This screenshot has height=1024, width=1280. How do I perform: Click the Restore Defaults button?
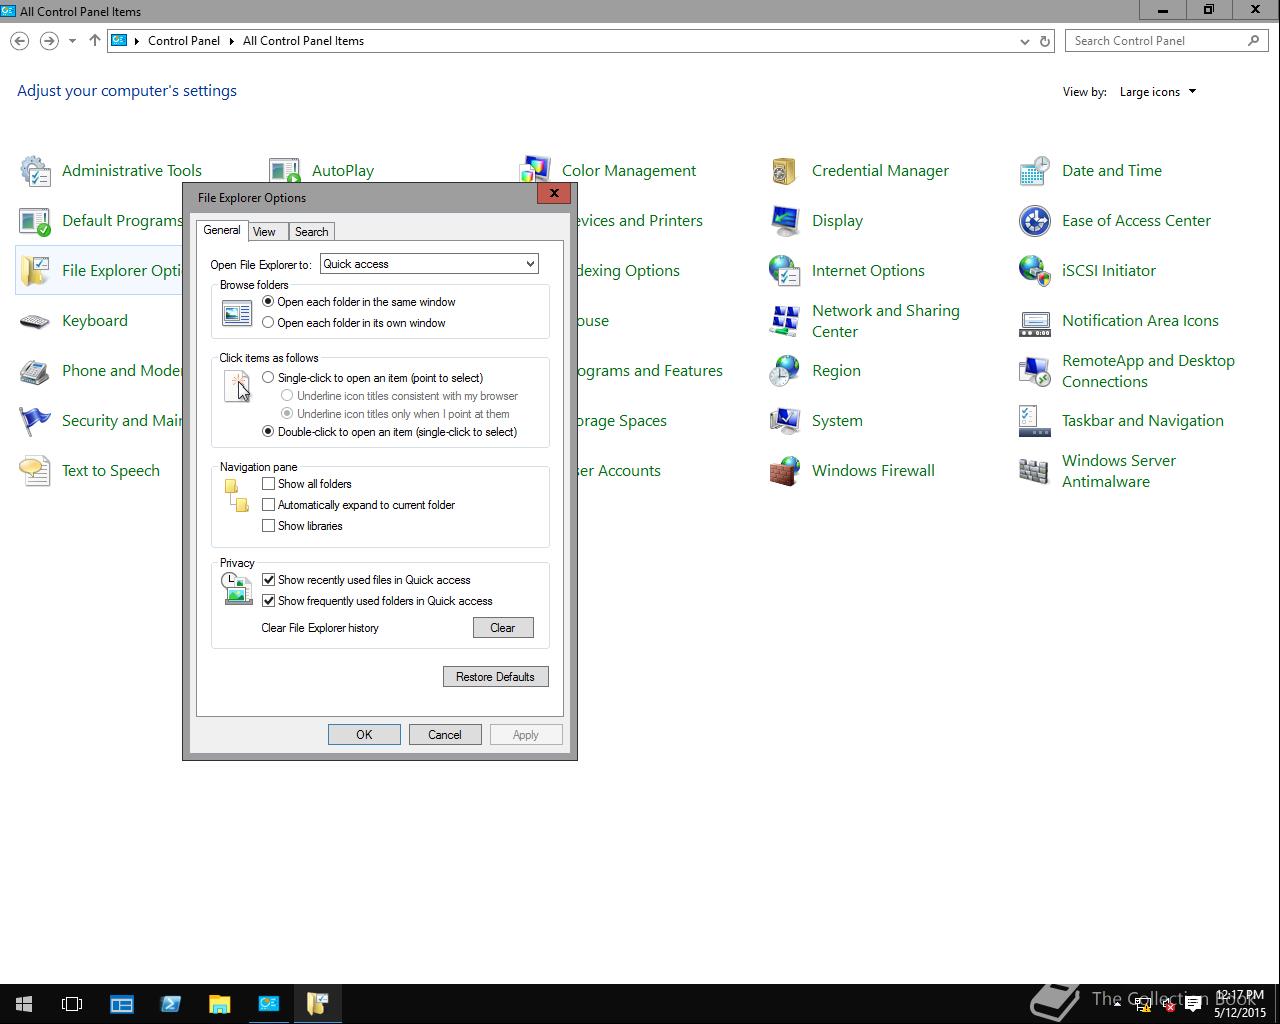[496, 677]
